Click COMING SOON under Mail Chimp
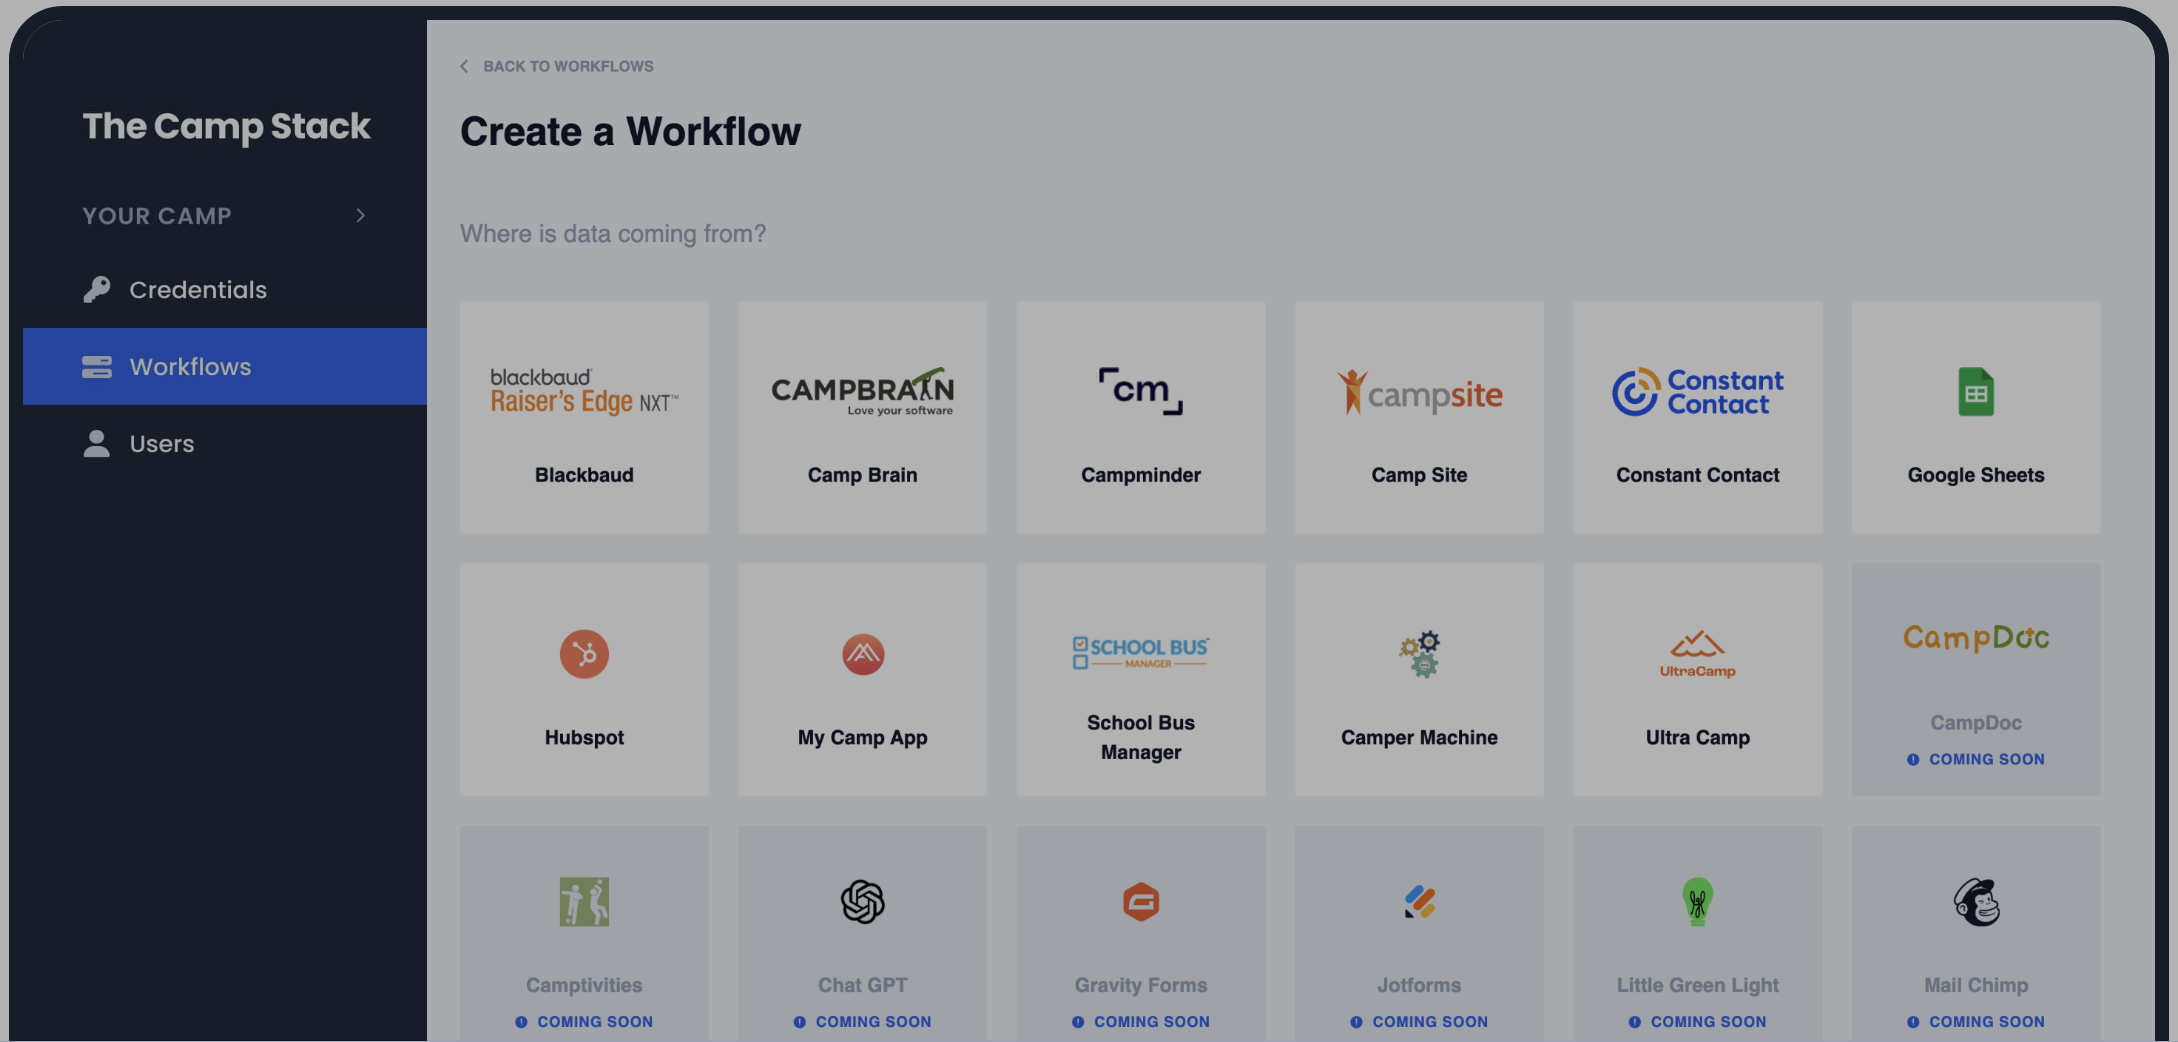Image resolution: width=2178 pixels, height=1042 pixels. pyautogui.click(x=1986, y=1022)
